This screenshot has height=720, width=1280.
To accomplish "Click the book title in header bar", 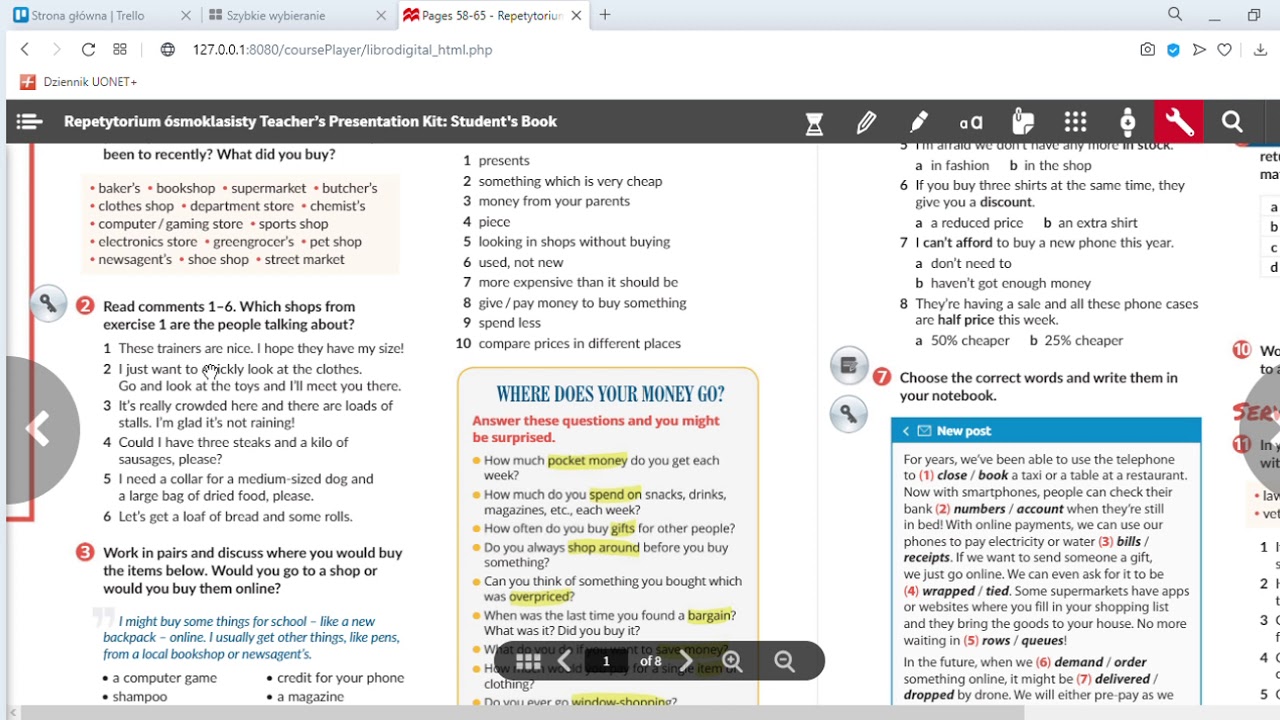I will coord(310,122).
